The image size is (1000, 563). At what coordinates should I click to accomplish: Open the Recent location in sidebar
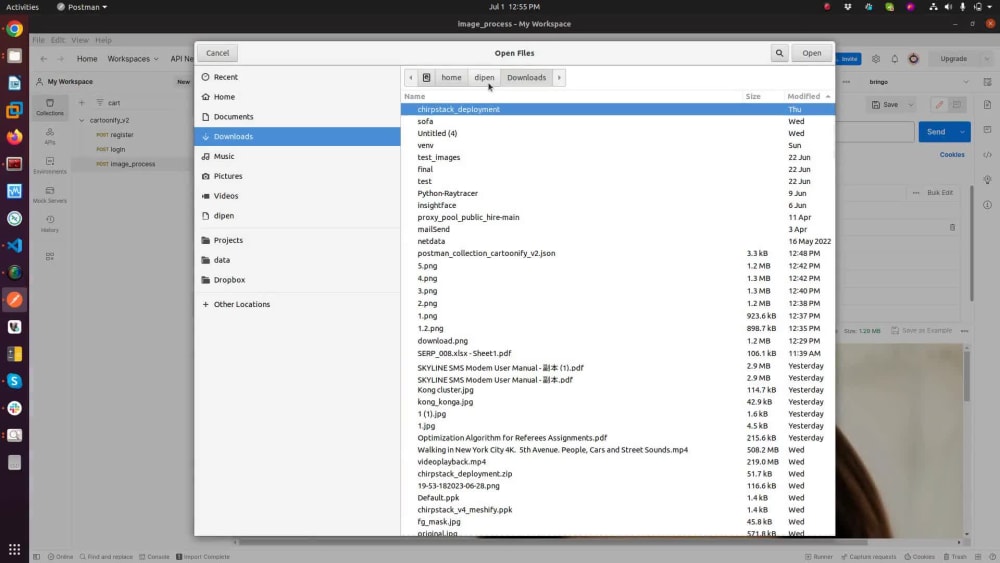297,77
